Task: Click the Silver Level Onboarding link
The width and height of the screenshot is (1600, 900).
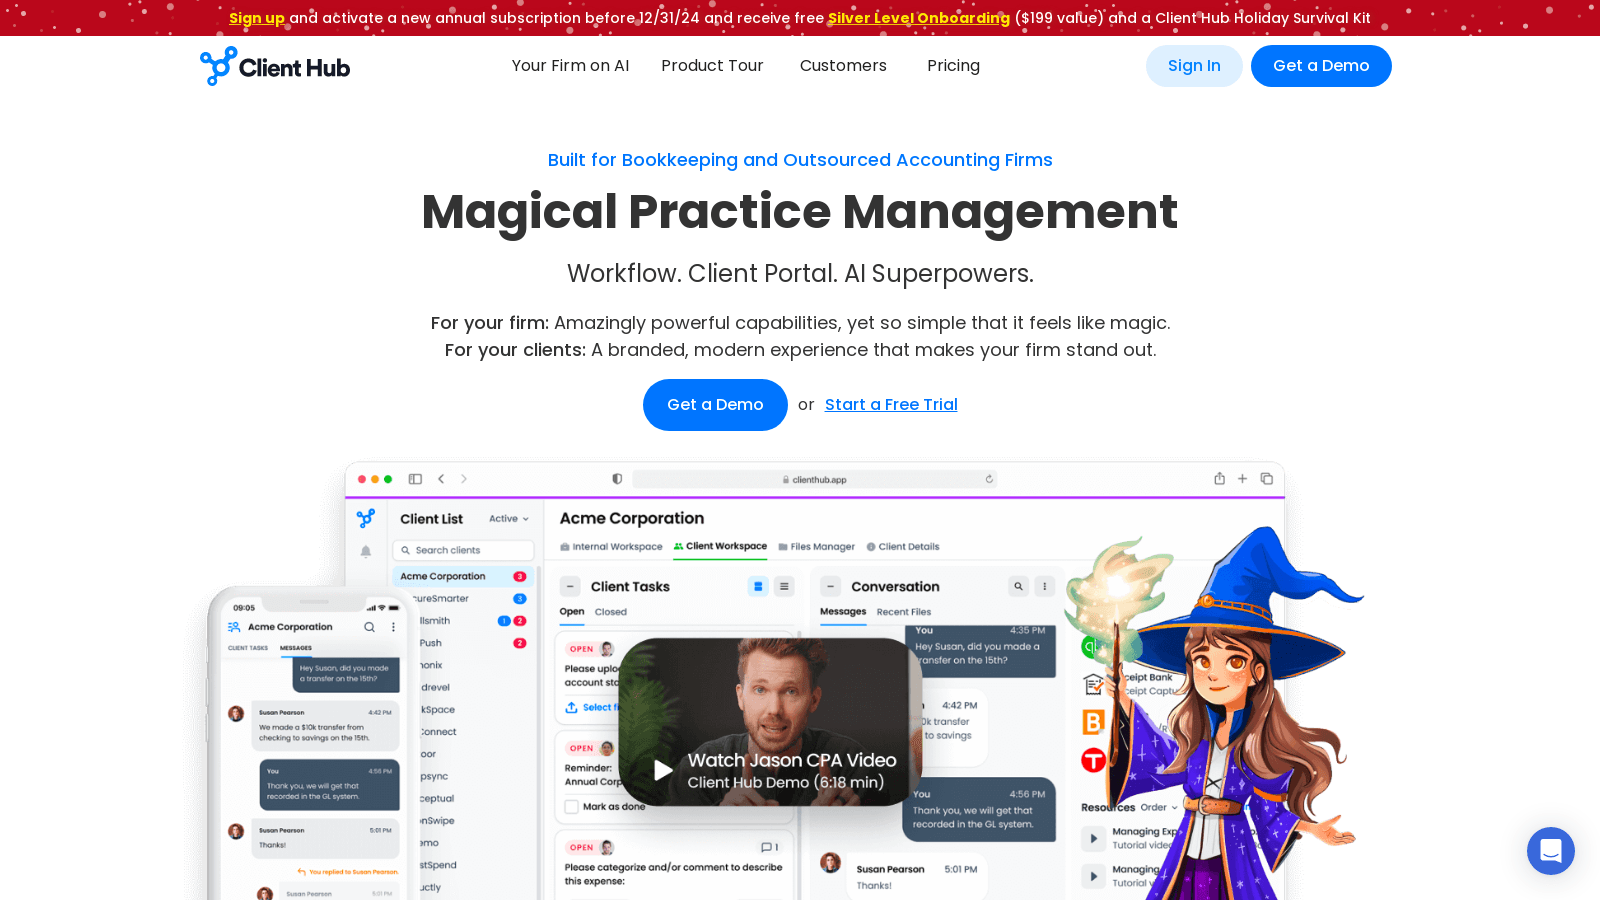Action: pos(919,18)
